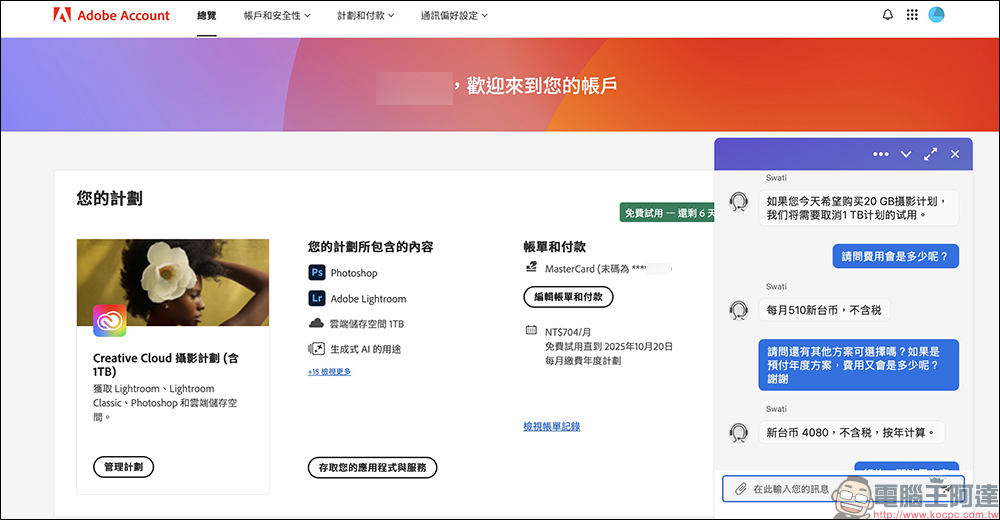Click the 編輯帳單和付款 button
The width and height of the screenshot is (1000, 520).
[x=568, y=297]
